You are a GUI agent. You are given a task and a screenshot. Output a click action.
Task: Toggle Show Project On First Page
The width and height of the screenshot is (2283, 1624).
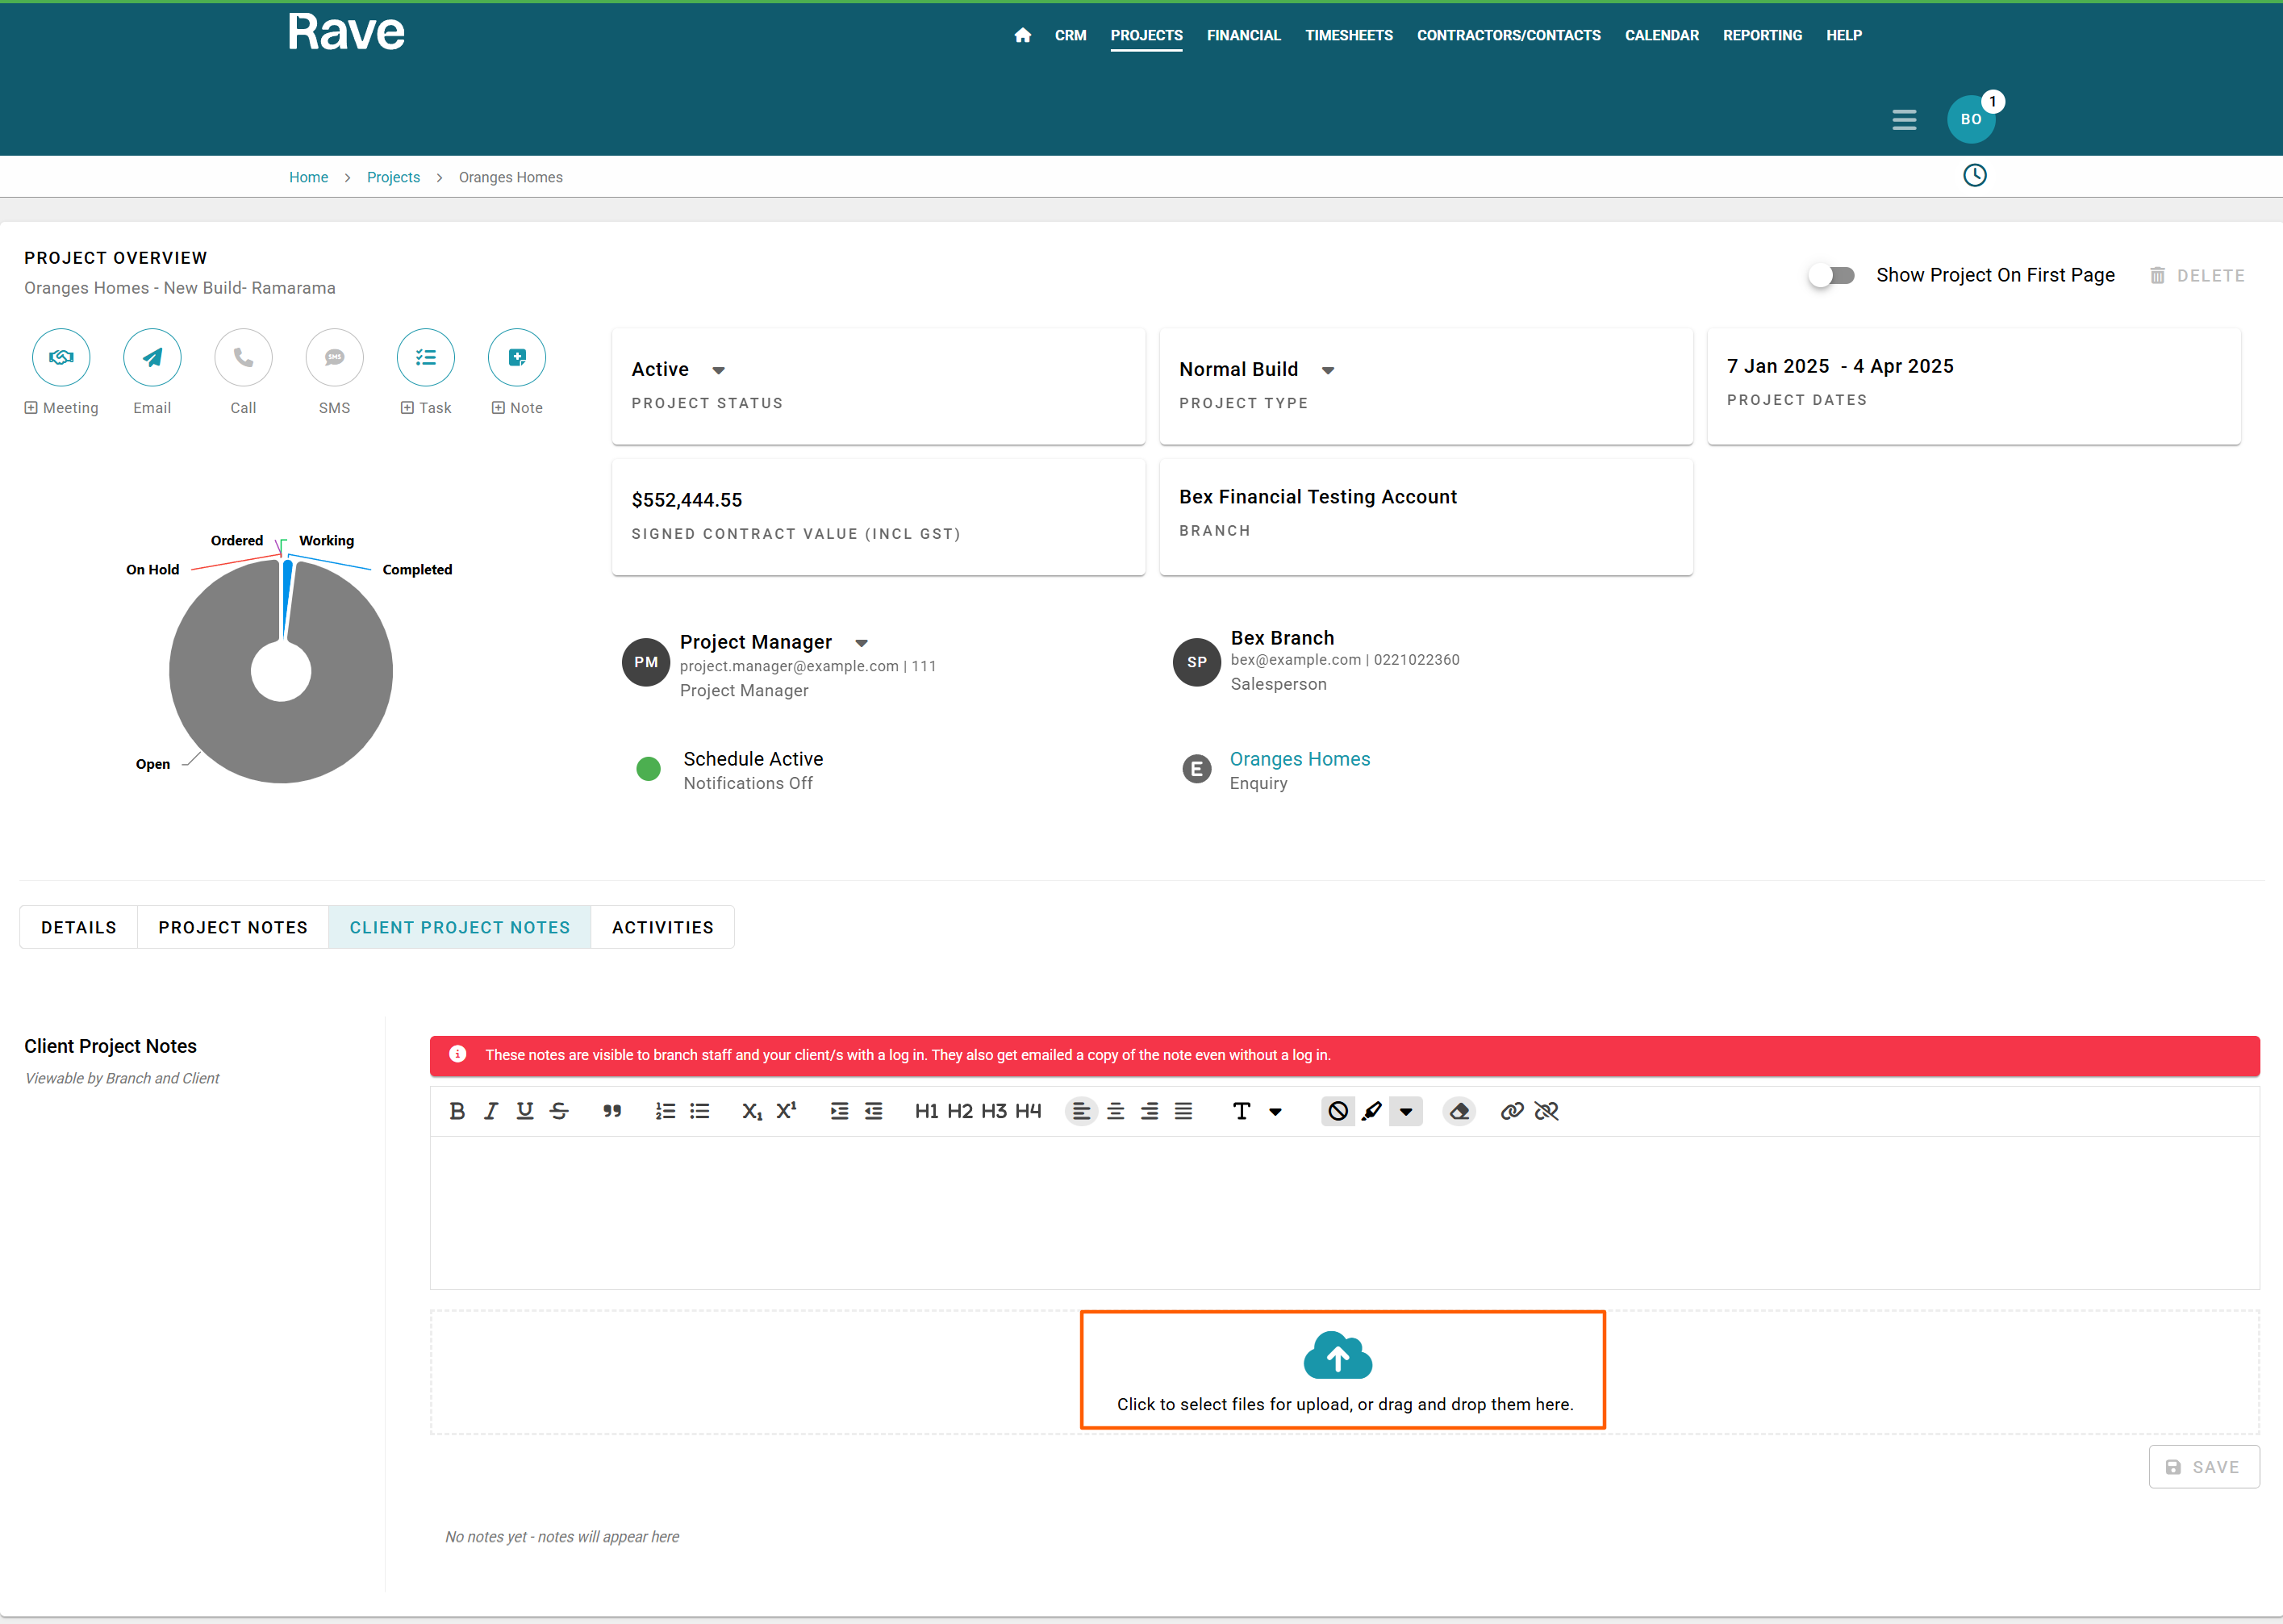pyautogui.click(x=1831, y=275)
